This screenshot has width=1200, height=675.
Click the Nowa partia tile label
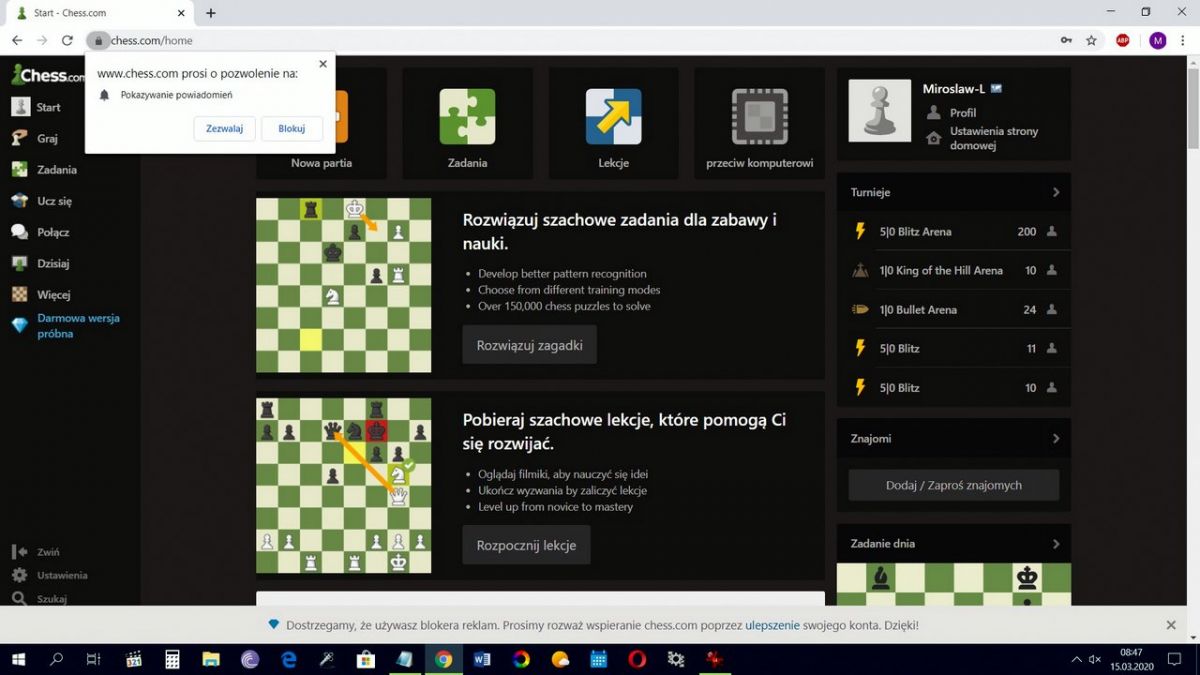pyautogui.click(x=322, y=163)
